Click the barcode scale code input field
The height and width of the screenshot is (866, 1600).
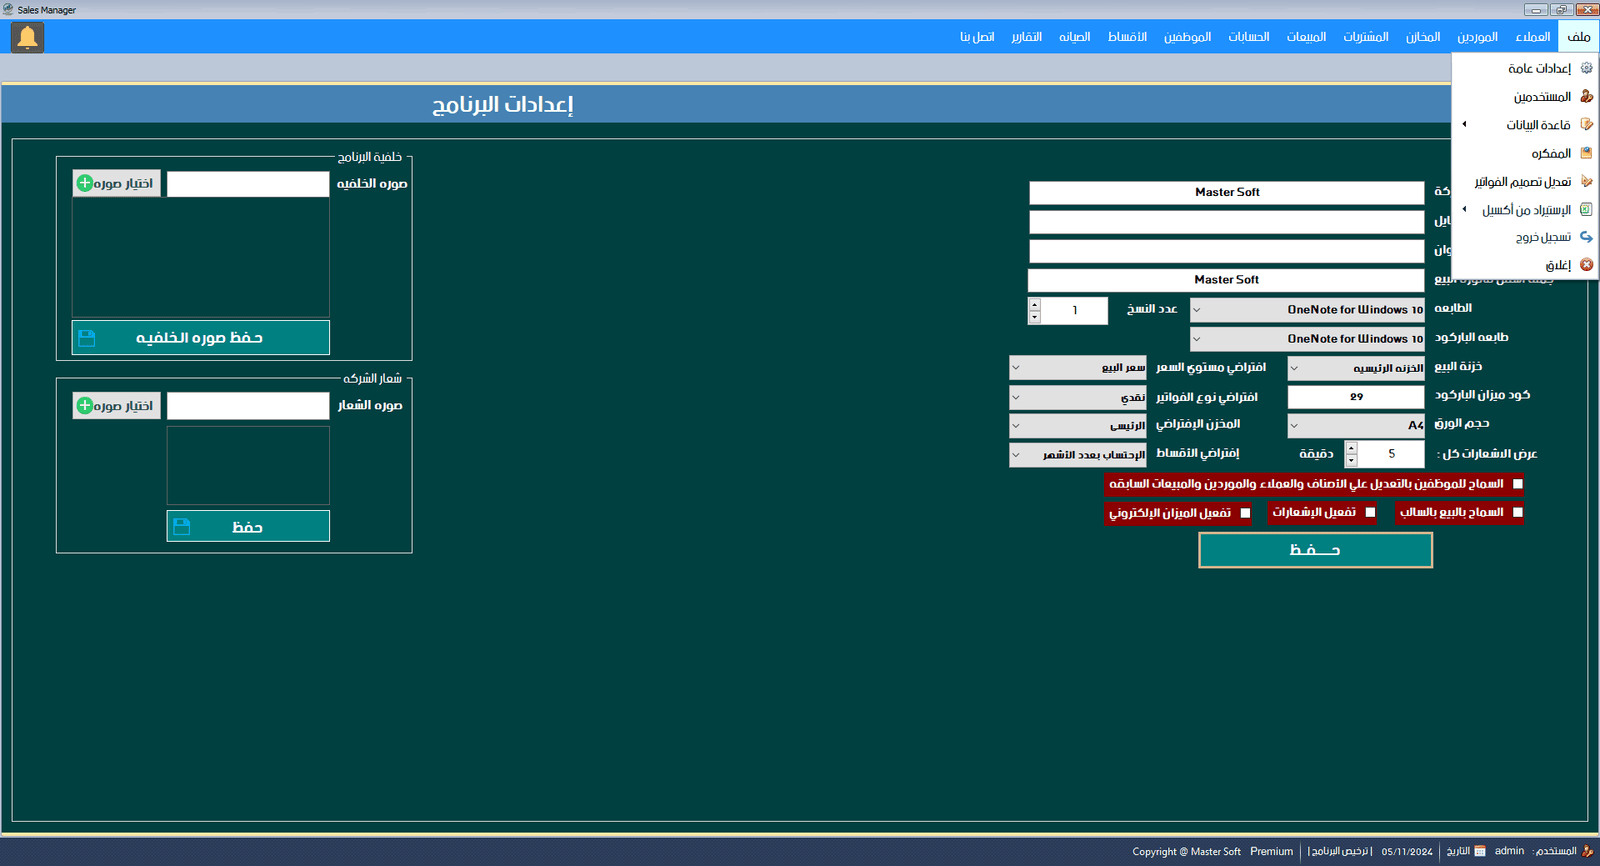point(1355,397)
